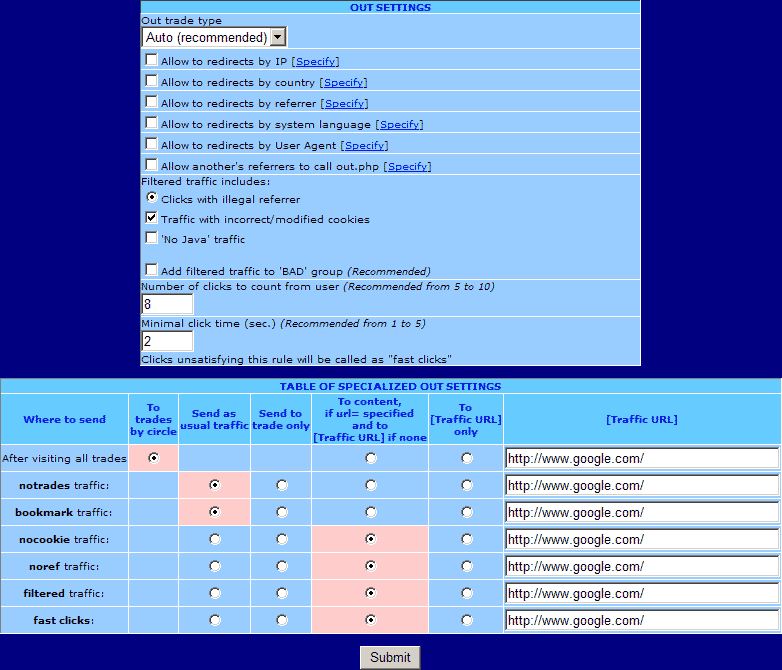Viewport: 782px width, 670px height.
Task: Open Specify link for out.php referrers
Action: coord(407,166)
